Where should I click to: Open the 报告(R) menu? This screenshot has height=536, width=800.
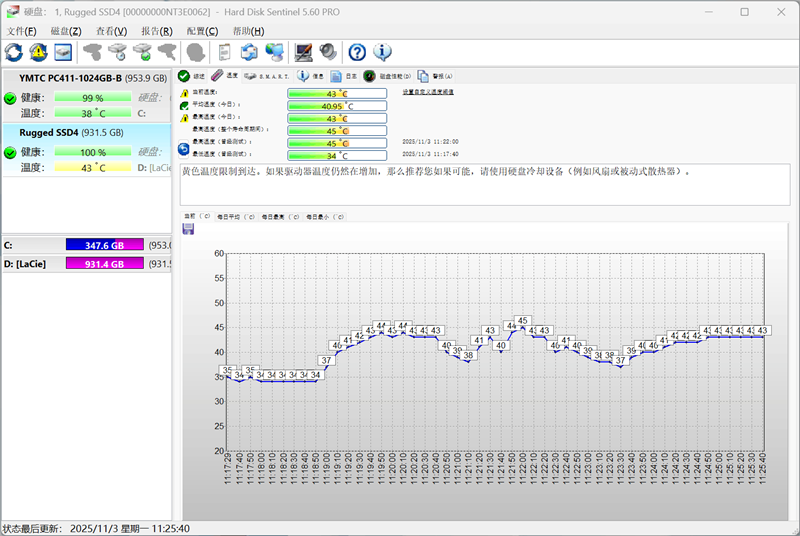[157, 31]
